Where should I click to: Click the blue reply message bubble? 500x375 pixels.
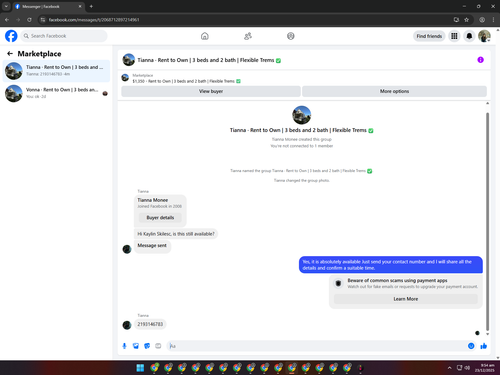pos(391,265)
